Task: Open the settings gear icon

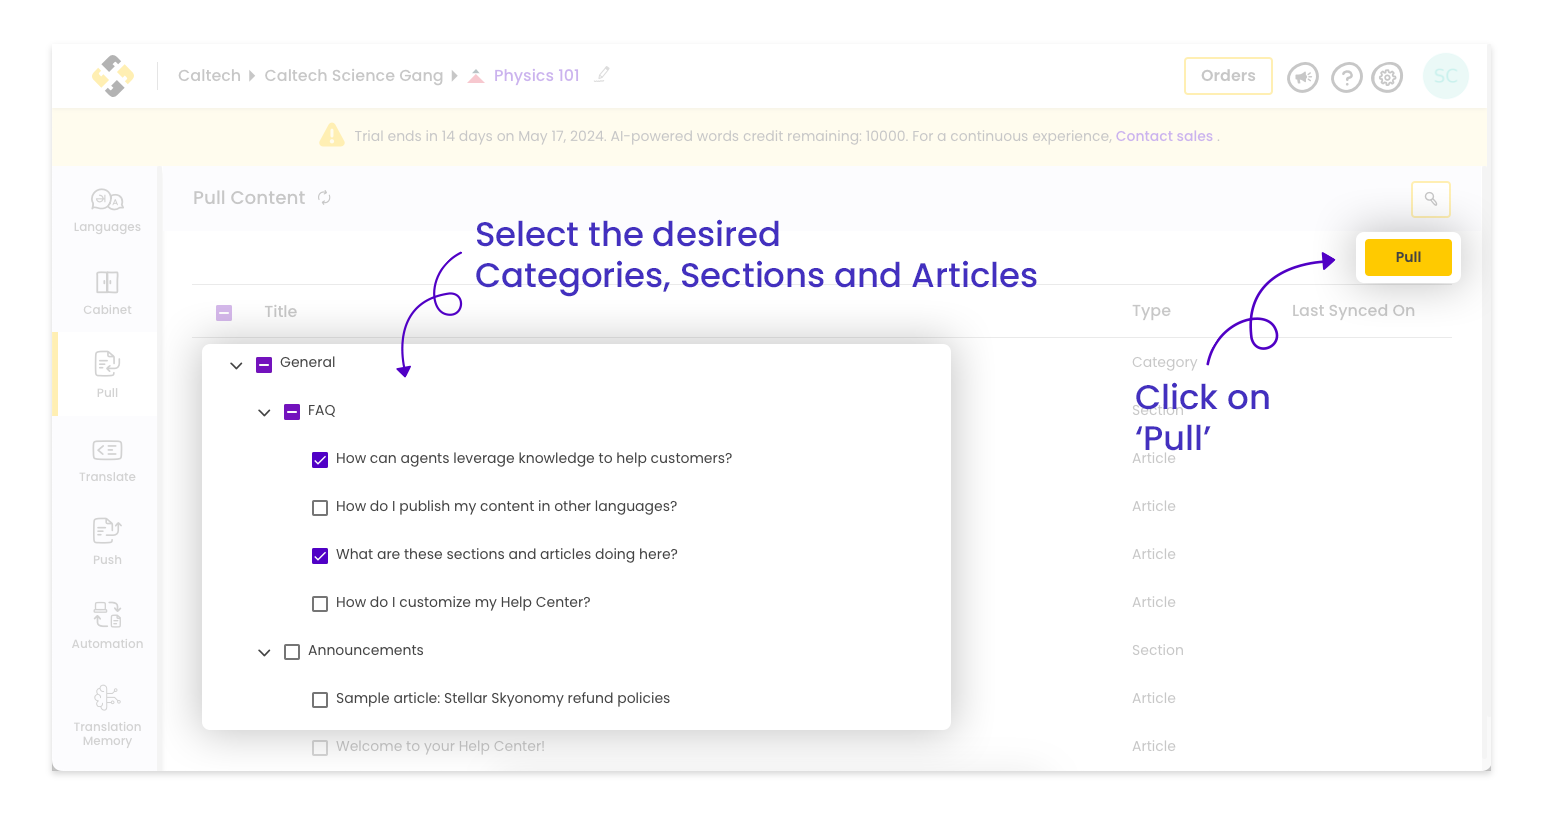Action: coord(1387,77)
